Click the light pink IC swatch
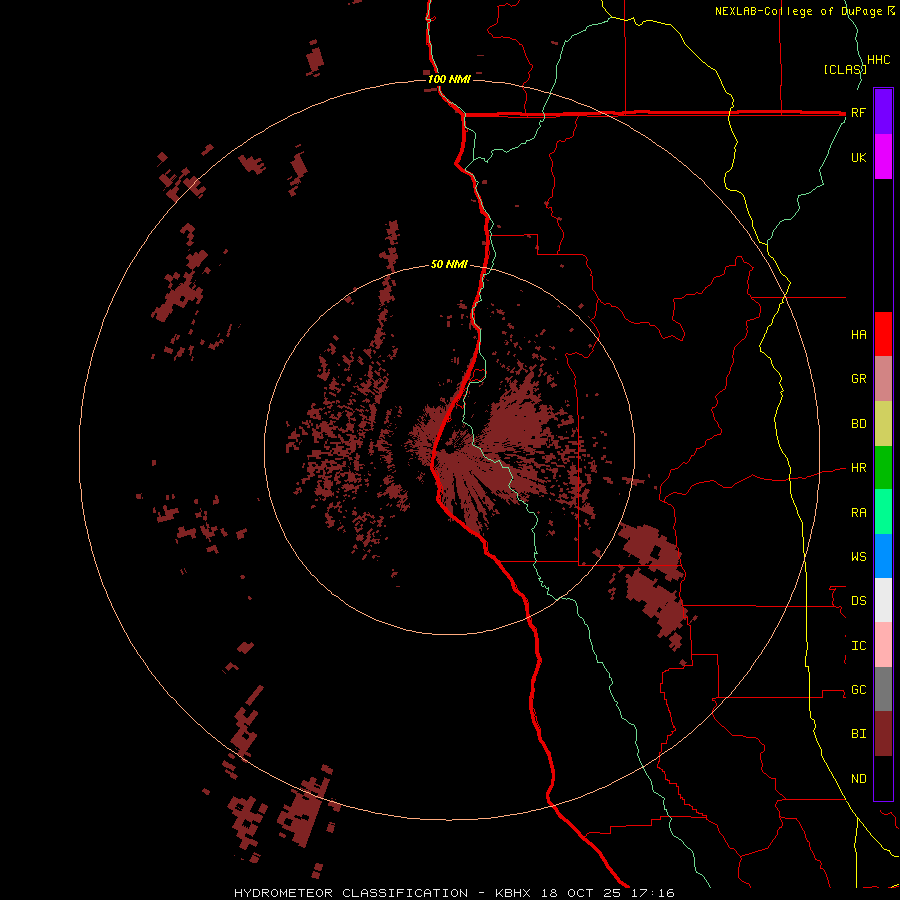The width and height of the screenshot is (900, 900). tap(883, 645)
